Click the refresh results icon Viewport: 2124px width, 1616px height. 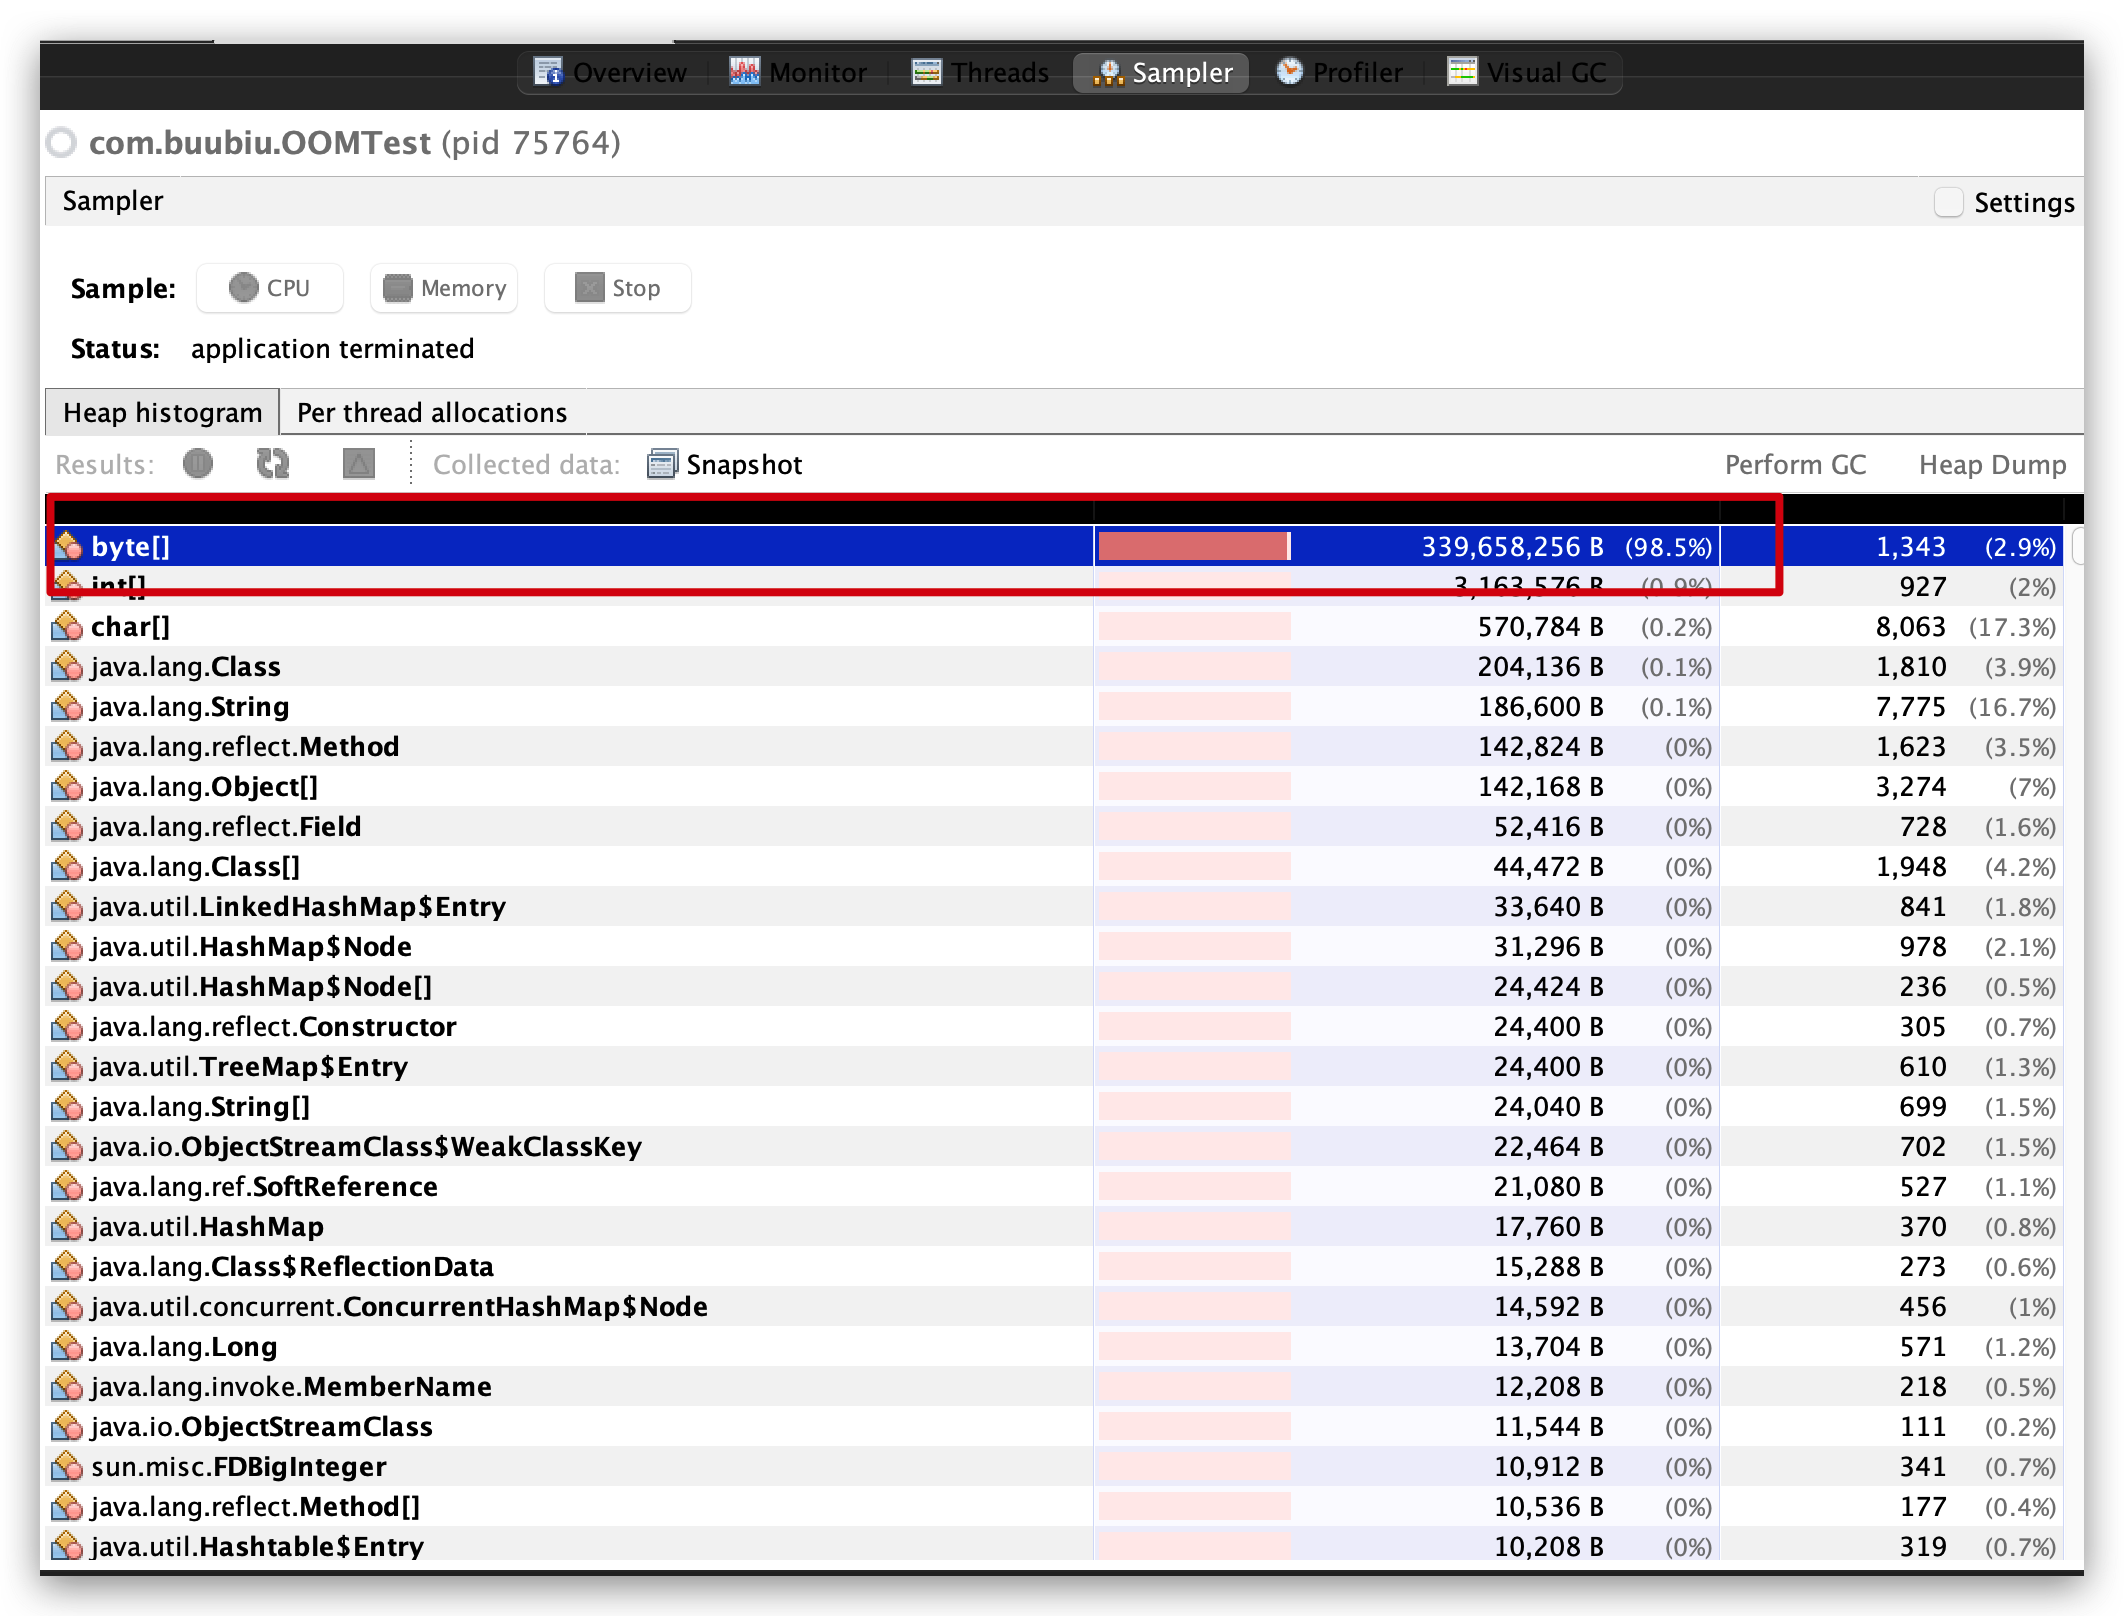[x=273, y=464]
